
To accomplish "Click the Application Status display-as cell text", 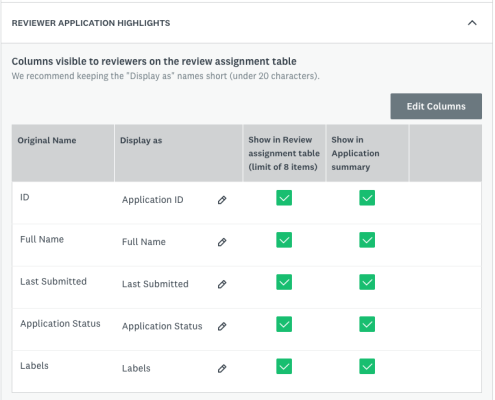I will pos(162,326).
